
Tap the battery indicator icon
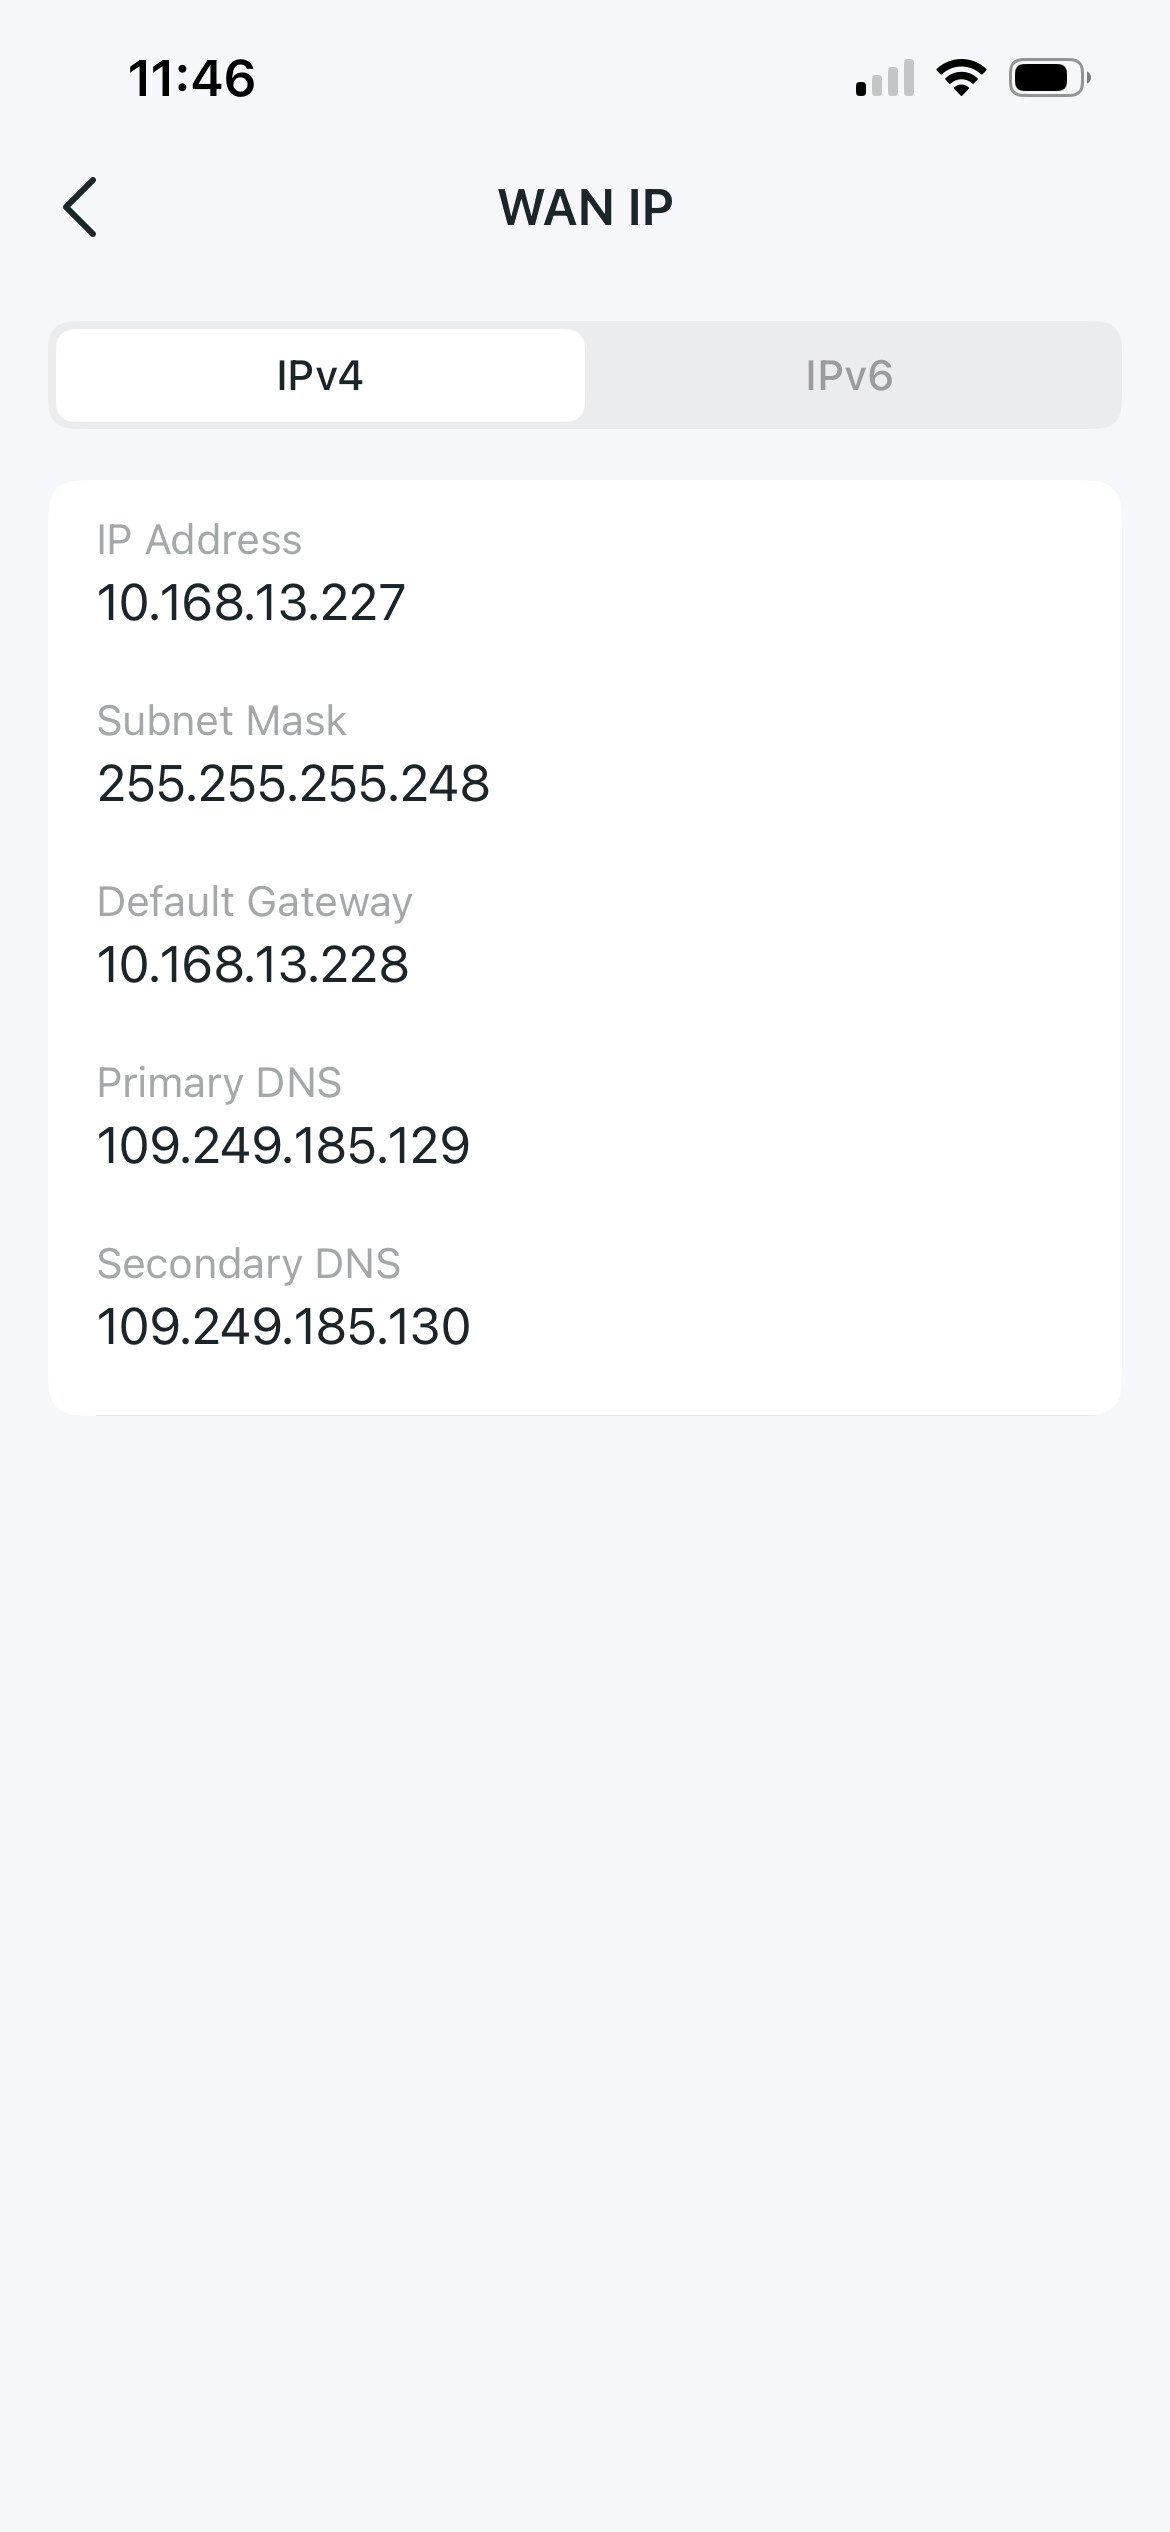[x=1049, y=78]
